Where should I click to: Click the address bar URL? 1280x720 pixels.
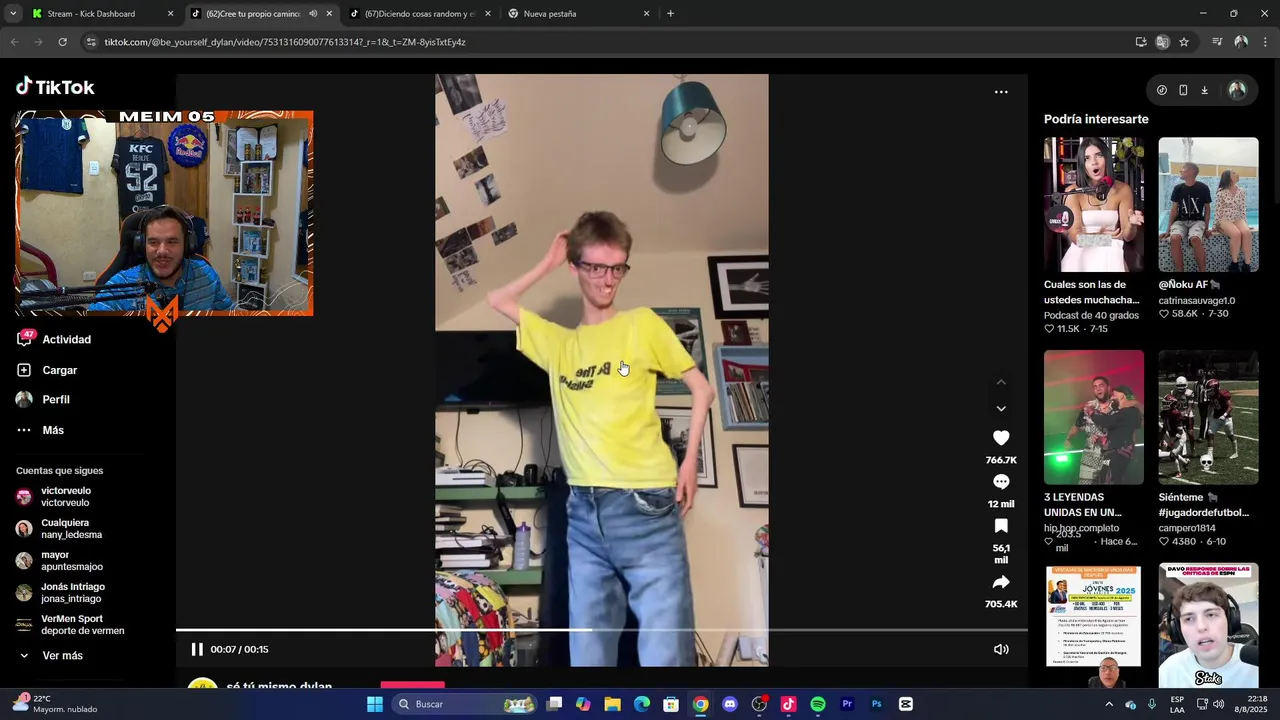tap(285, 42)
